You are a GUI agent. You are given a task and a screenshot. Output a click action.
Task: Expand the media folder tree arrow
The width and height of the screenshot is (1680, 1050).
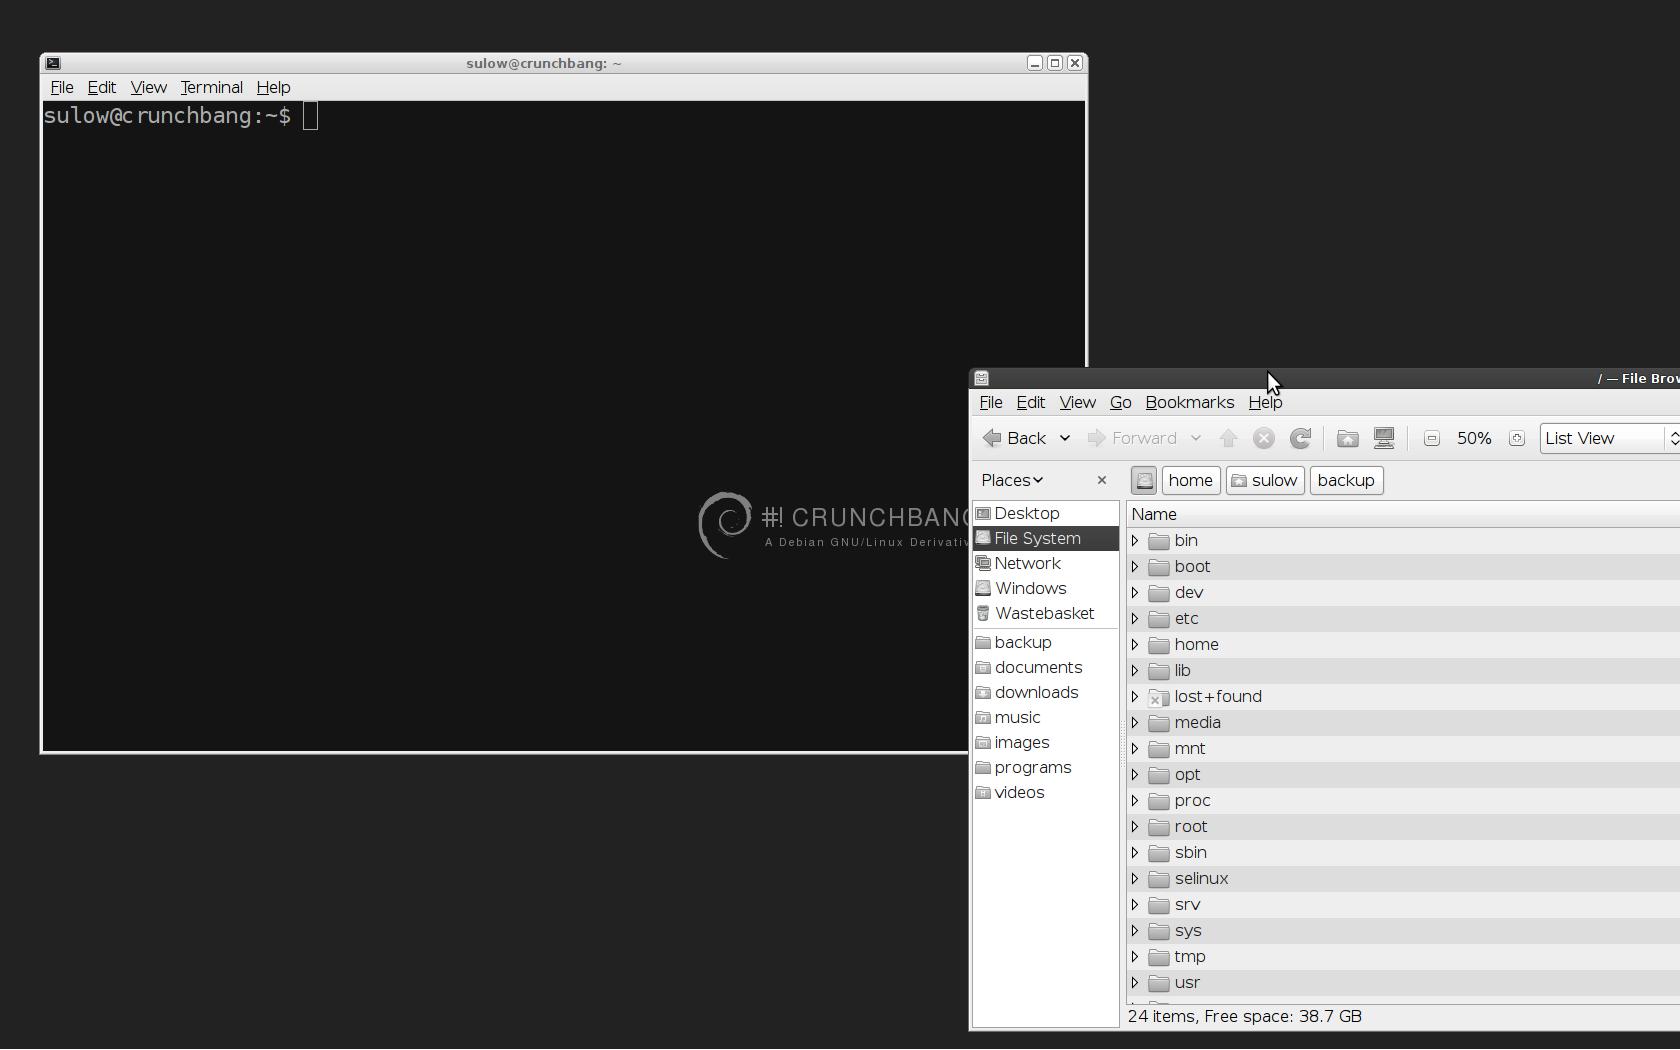coord(1135,722)
